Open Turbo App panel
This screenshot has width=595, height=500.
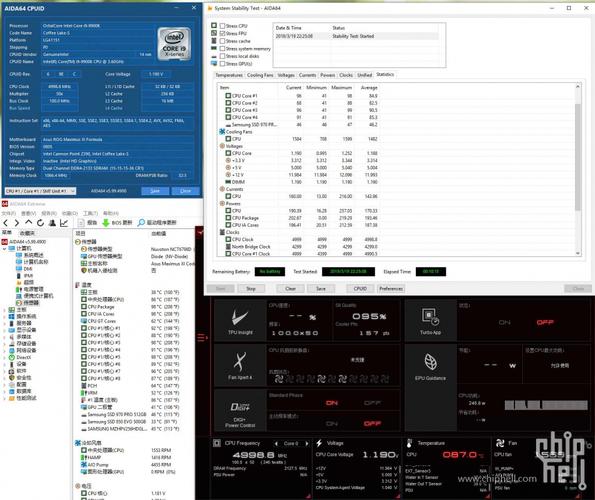pos(430,321)
